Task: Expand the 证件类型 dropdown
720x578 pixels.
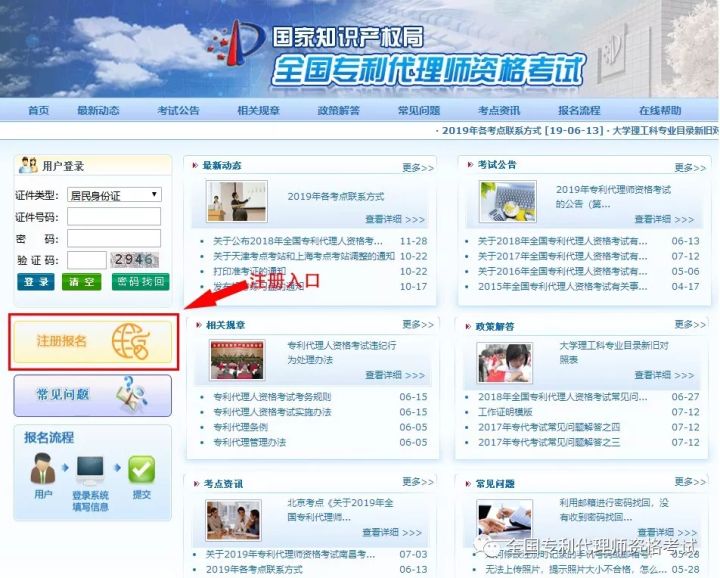Action: click(114, 195)
